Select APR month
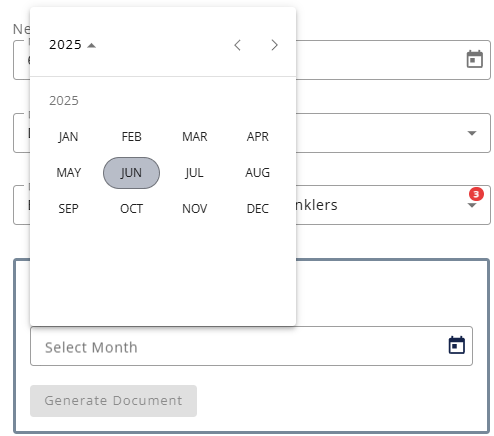 pyautogui.click(x=258, y=137)
